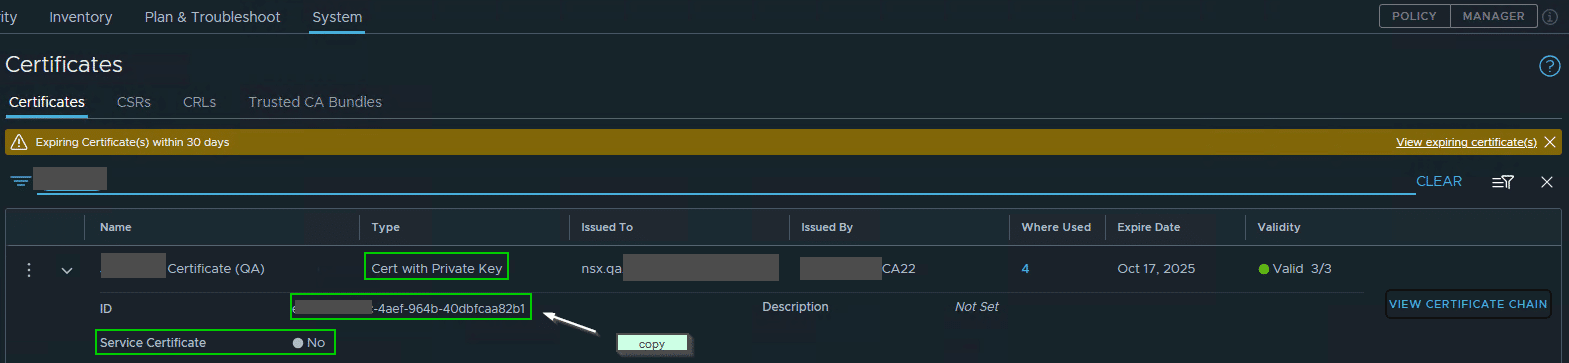Open the CSRs tab
Screen dimensions: 1569x363
pyautogui.click(x=134, y=102)
